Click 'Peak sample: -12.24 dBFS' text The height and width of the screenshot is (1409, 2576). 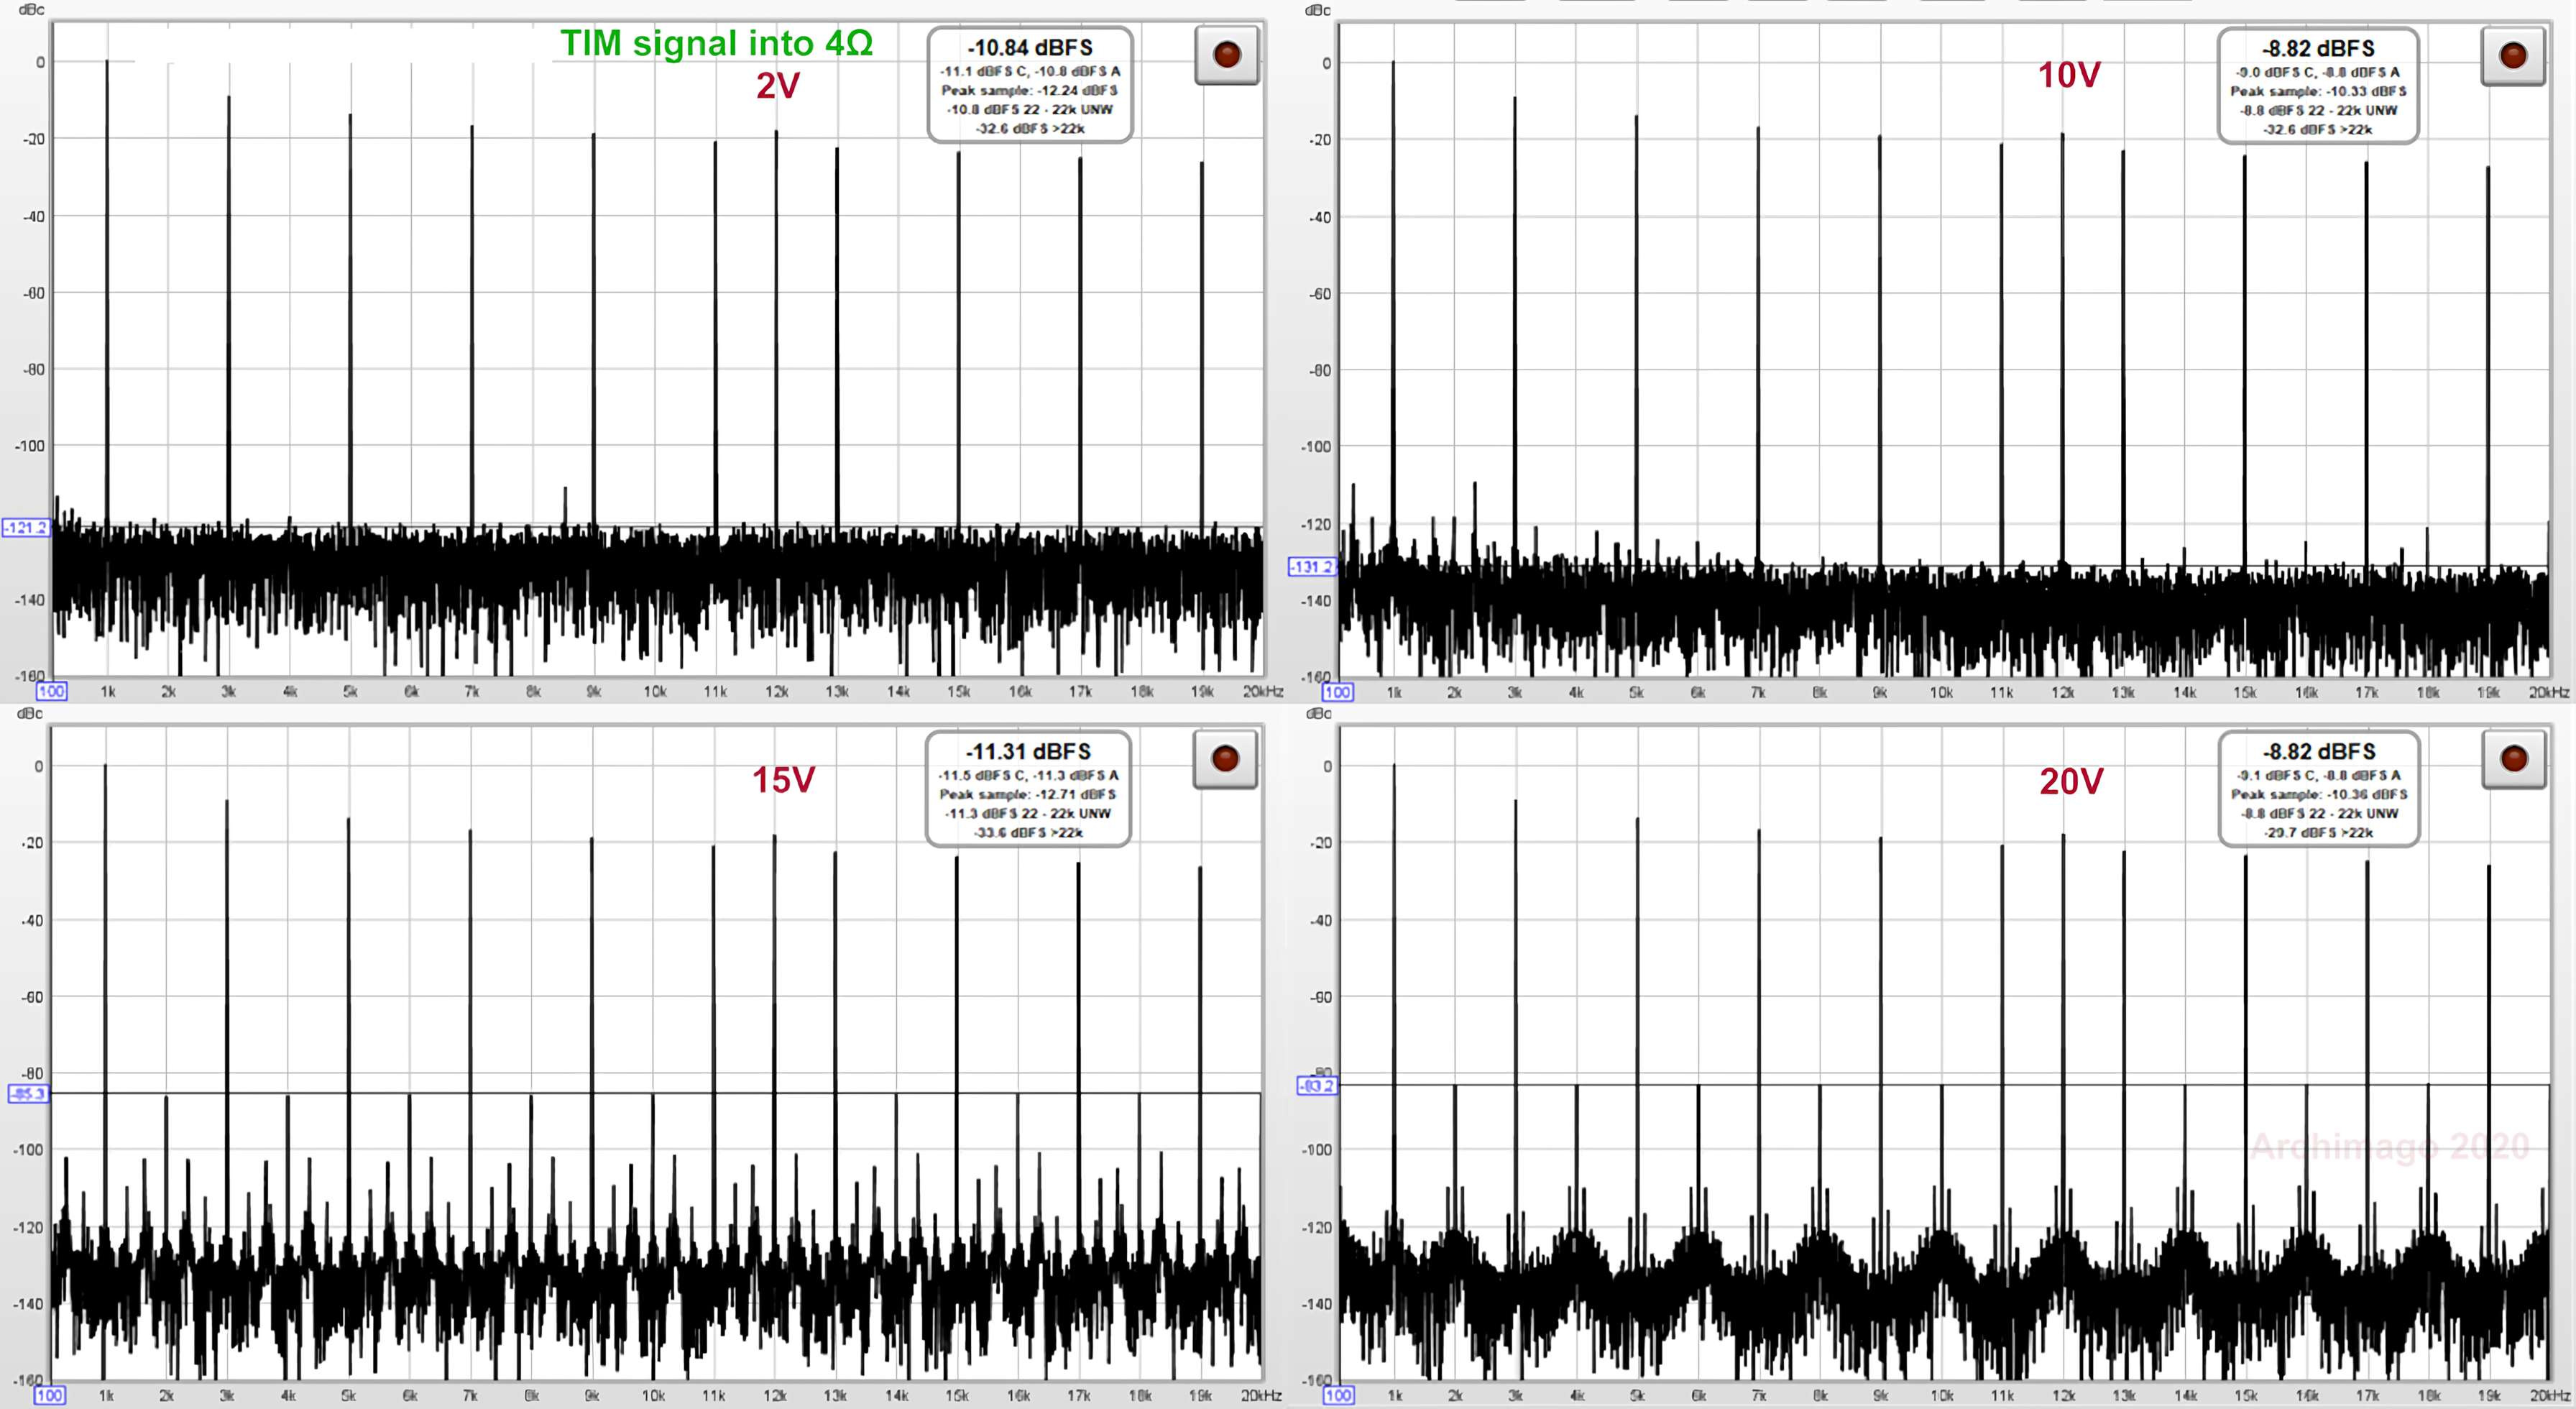[x=1029, y=90]
